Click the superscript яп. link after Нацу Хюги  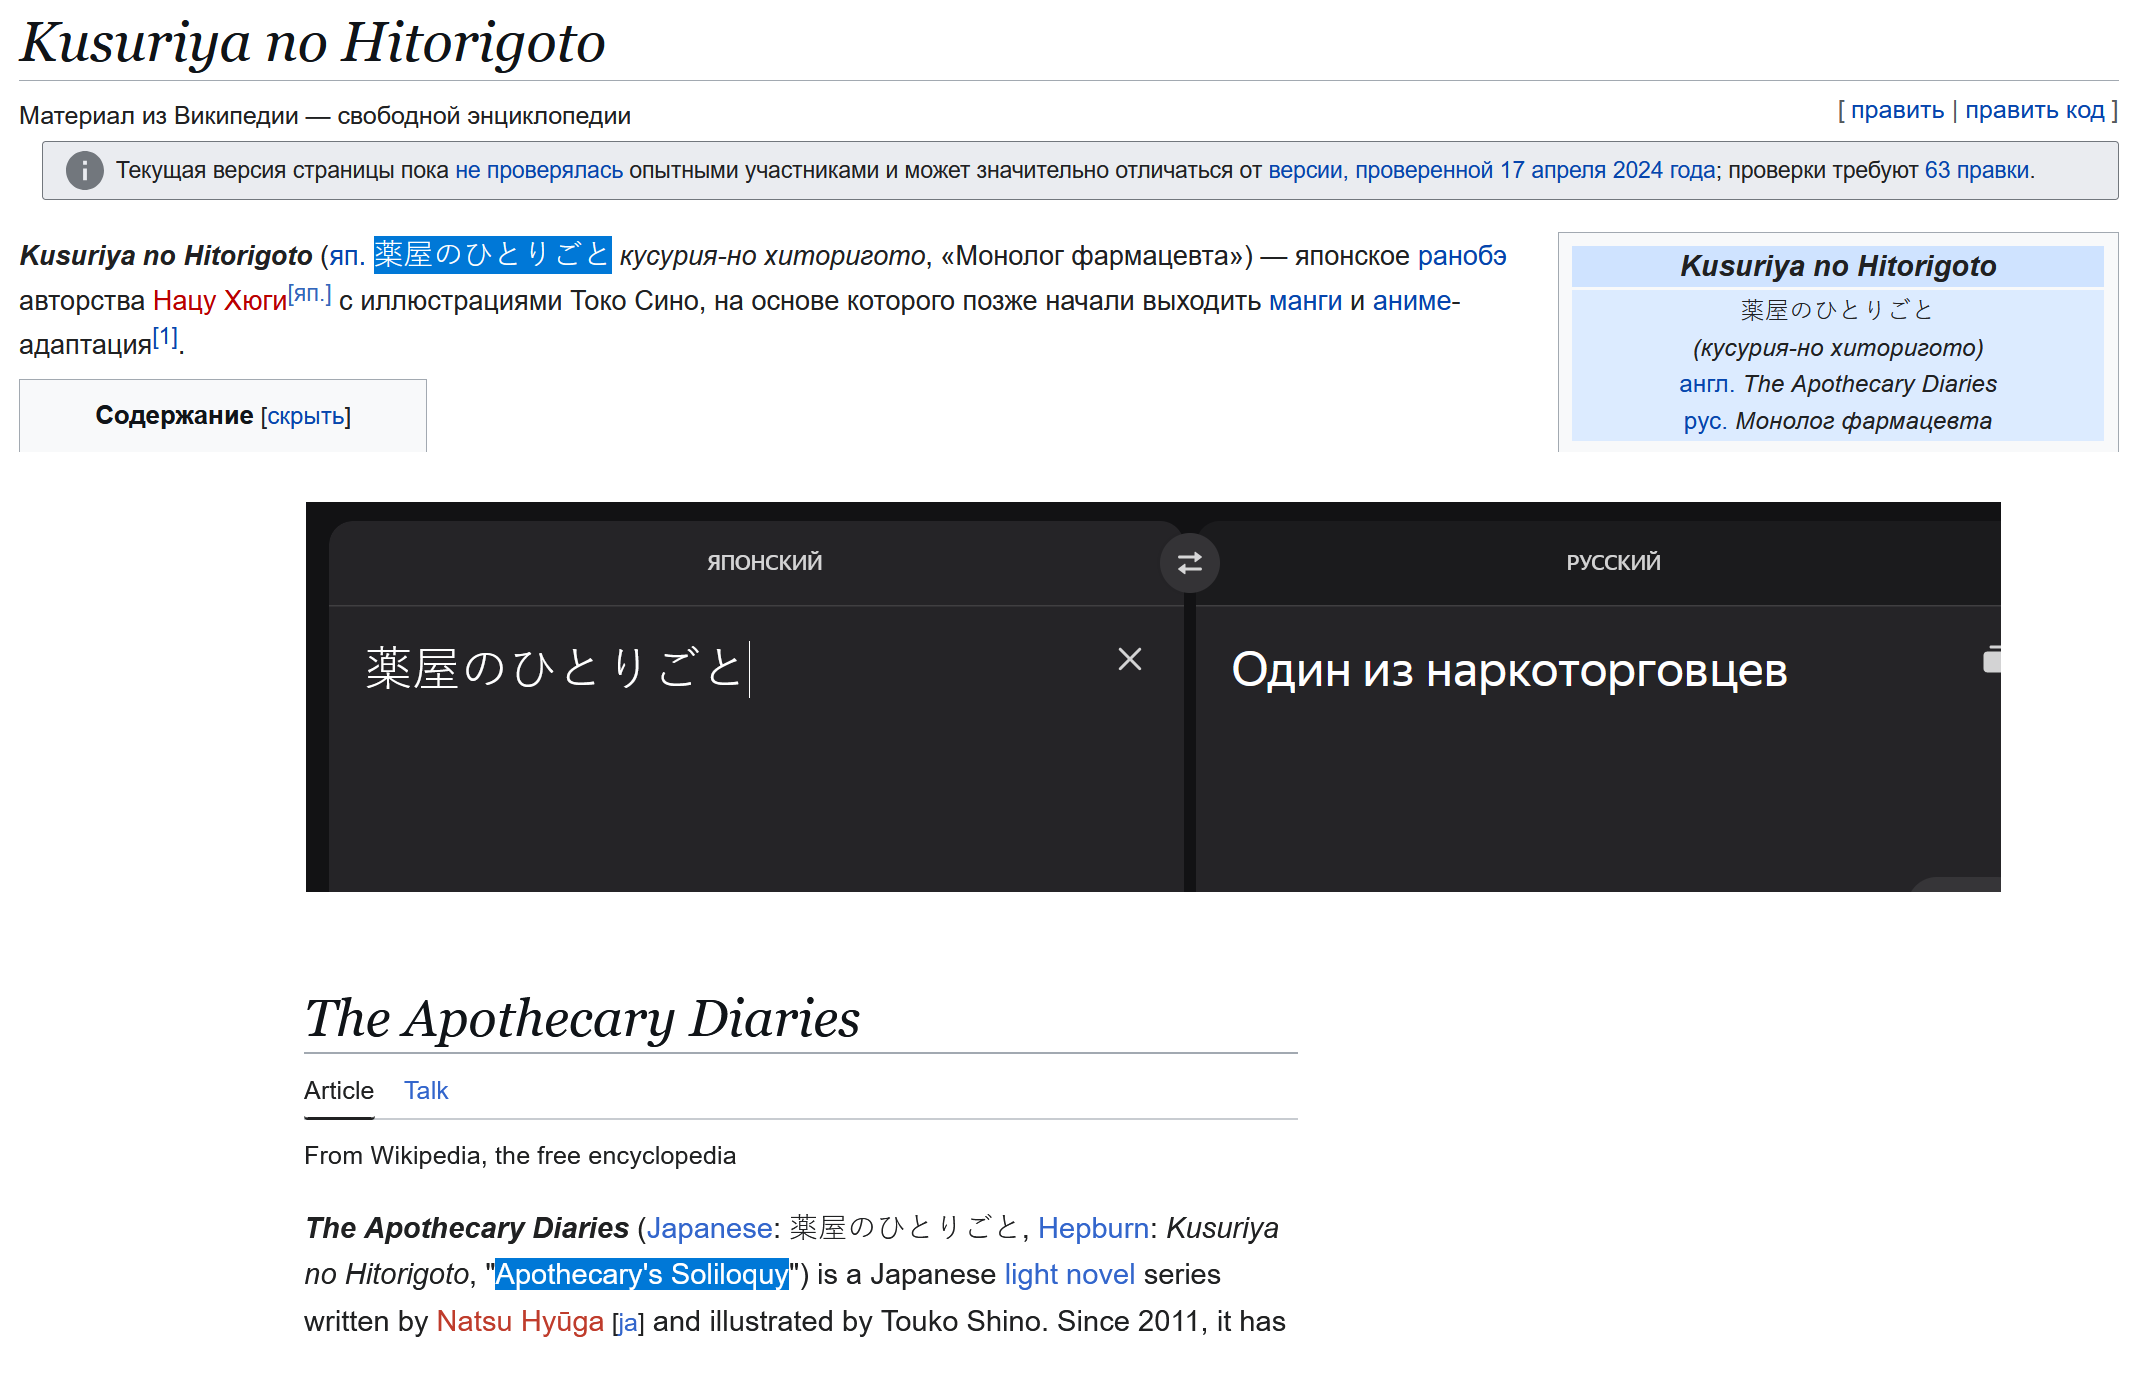310,293
